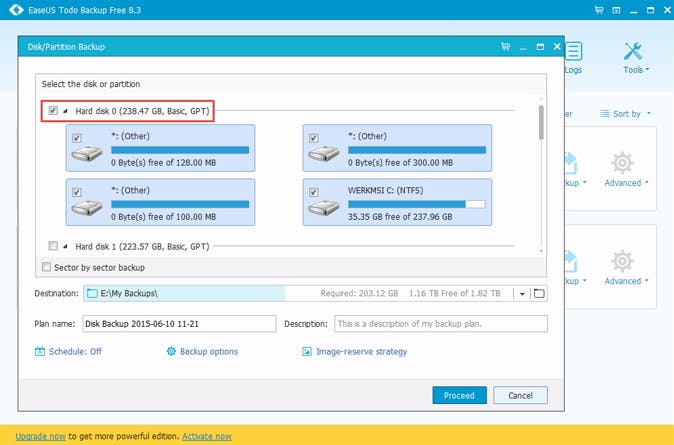Click the EaseUS logo in the main title bar
674x445 pixels.
(16, 9)
